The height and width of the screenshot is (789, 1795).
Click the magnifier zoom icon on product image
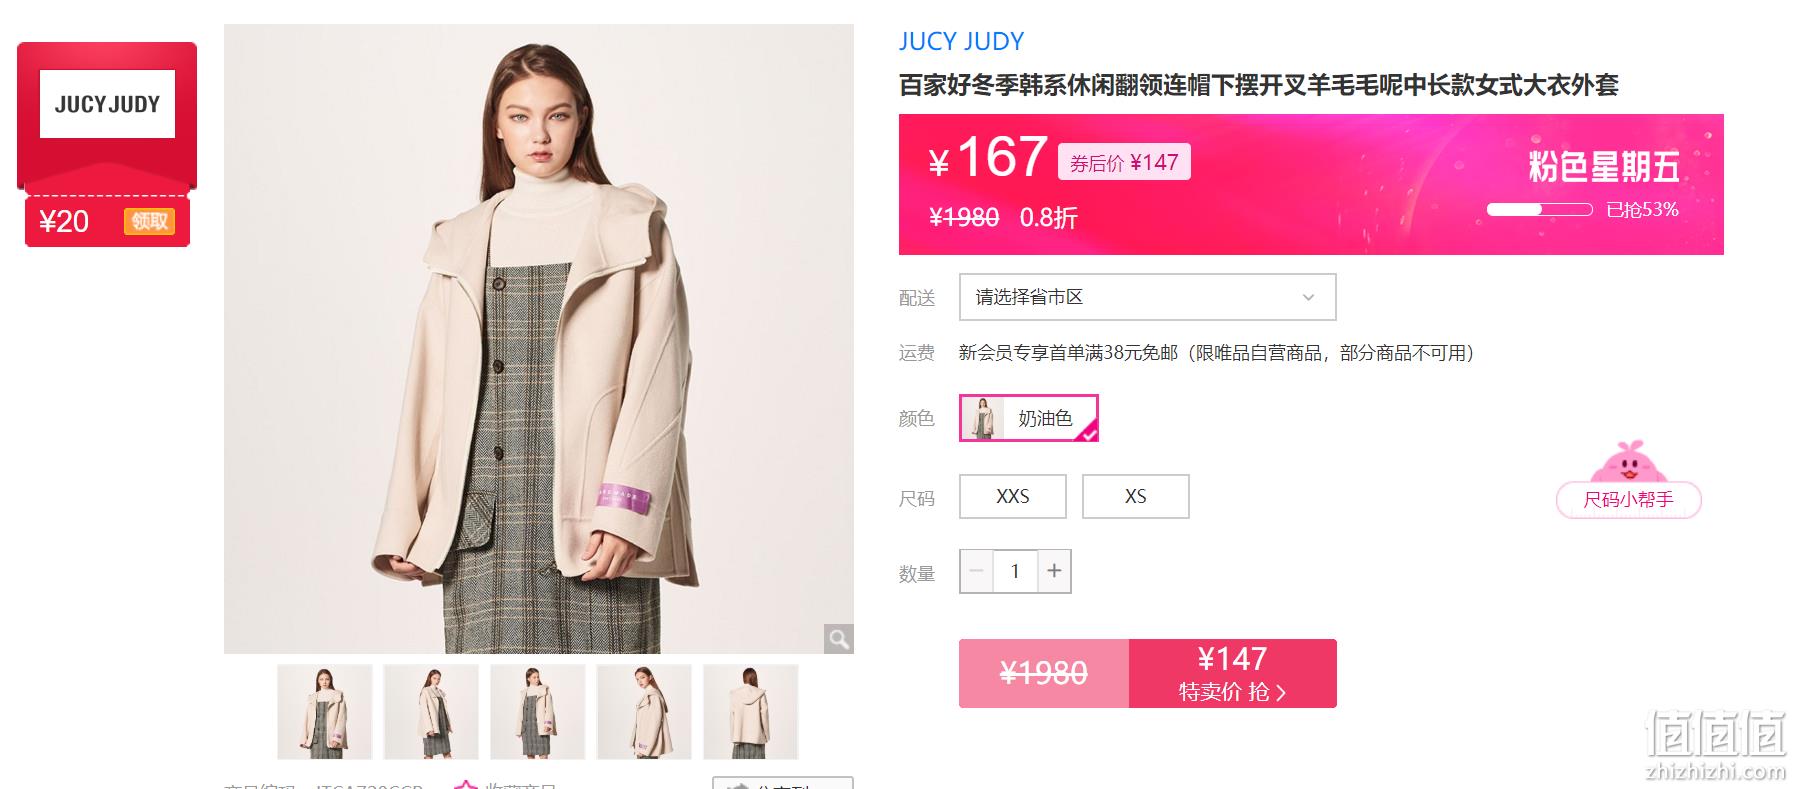pyautogui.click(x=838, y=638)
